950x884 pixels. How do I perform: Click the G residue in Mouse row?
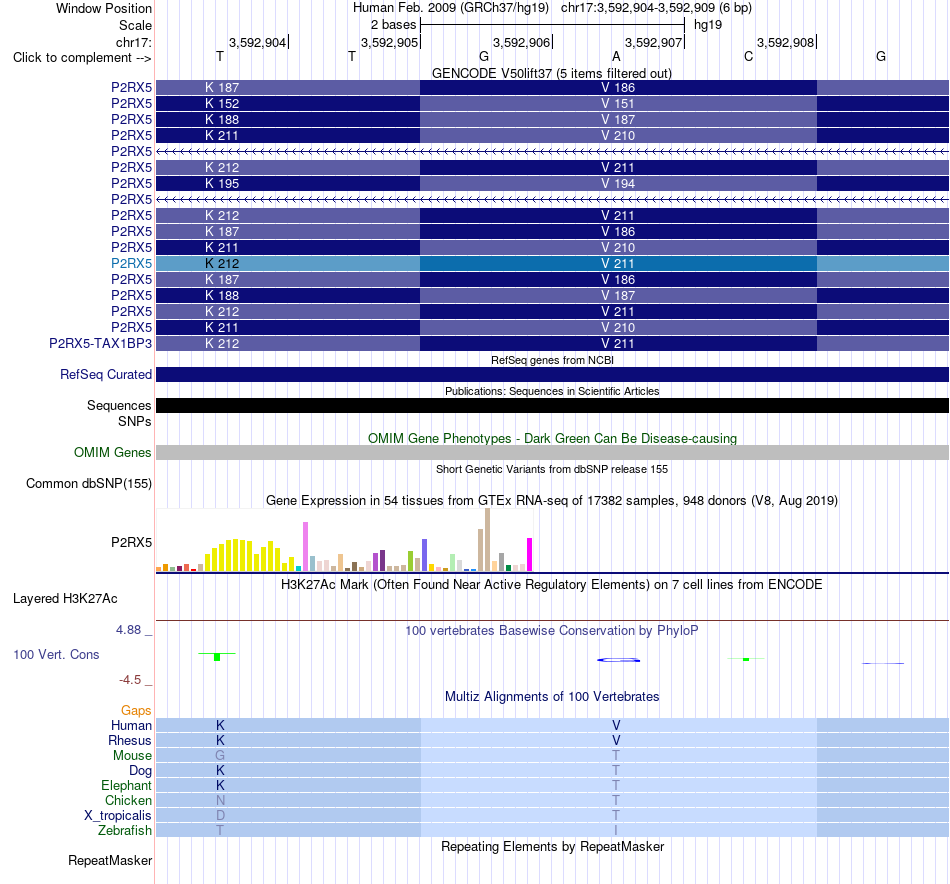(220, 756)
